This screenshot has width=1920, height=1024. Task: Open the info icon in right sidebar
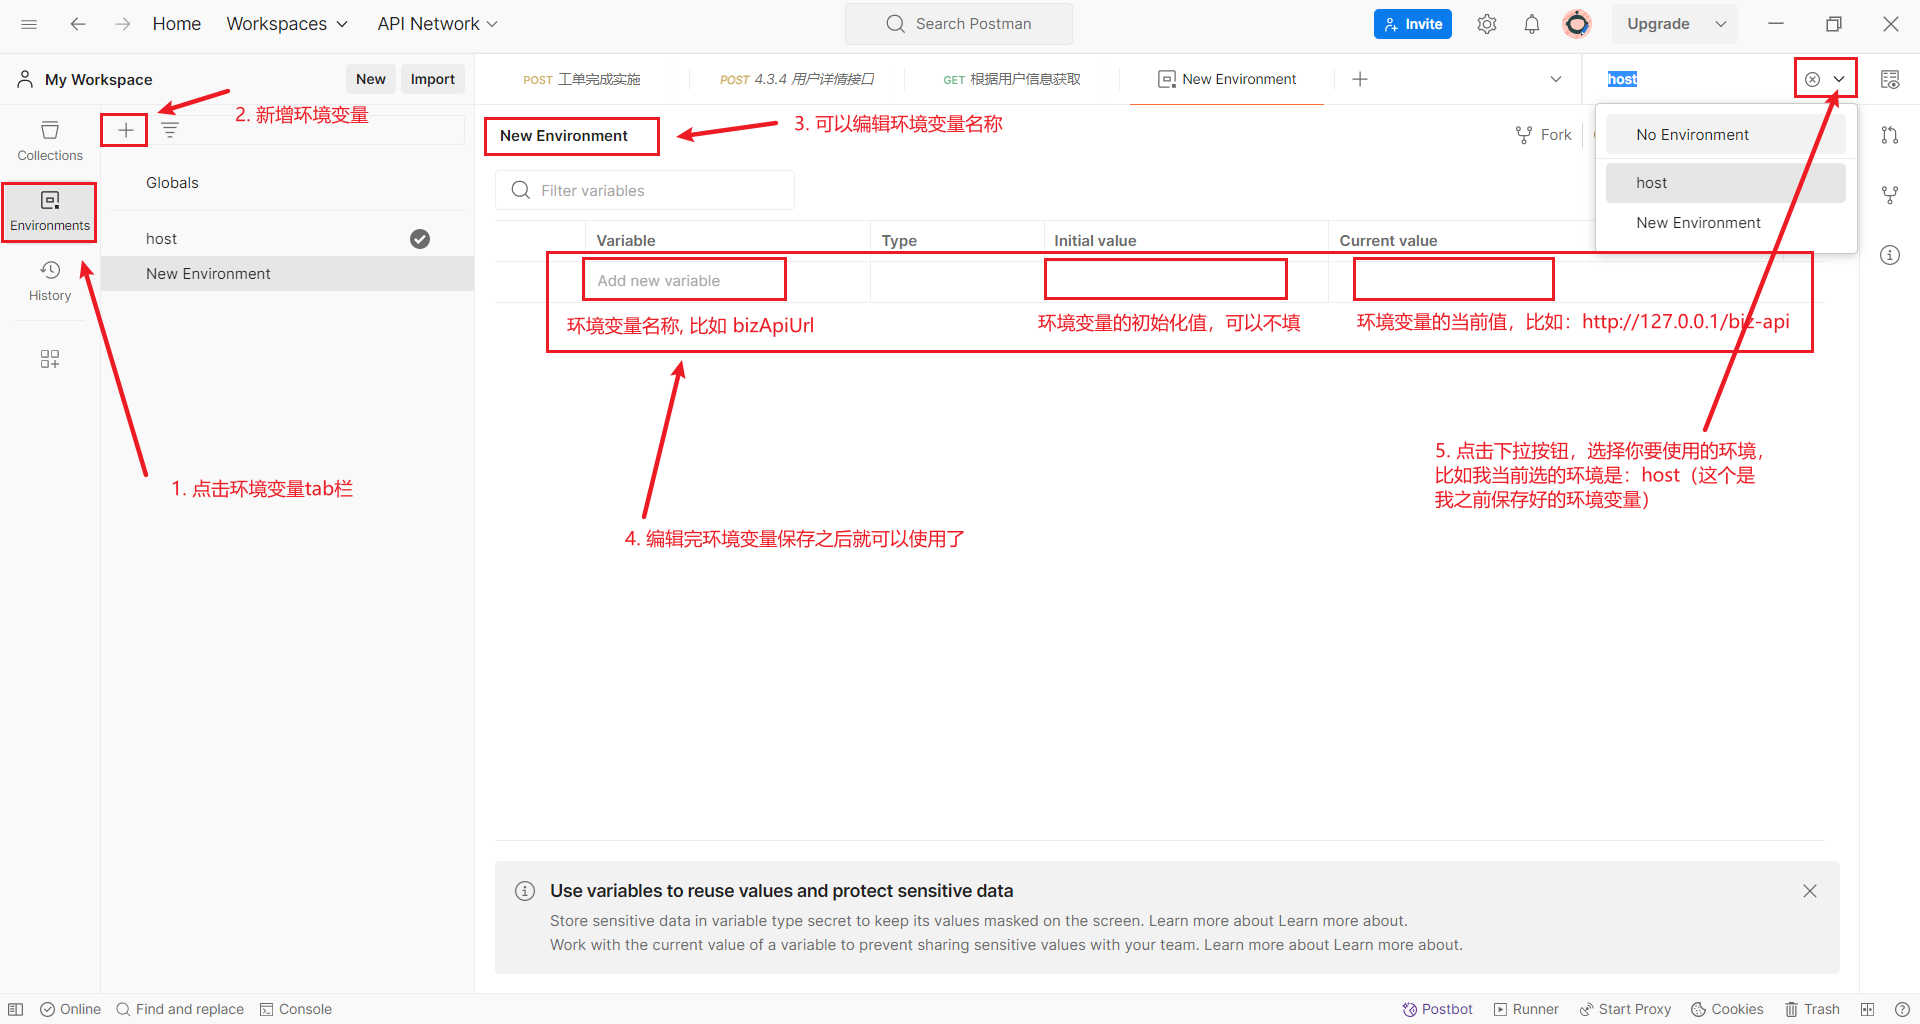[x=1890, y=255]
